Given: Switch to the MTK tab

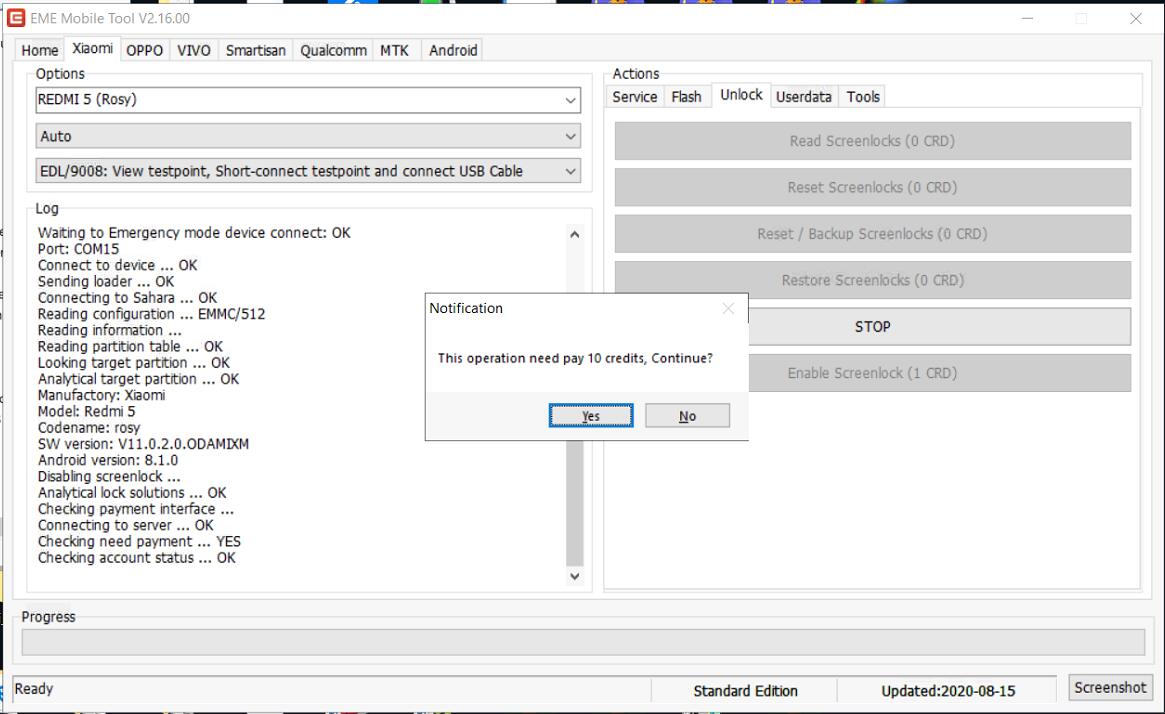Looking at the screenshot, I should 395,51.
